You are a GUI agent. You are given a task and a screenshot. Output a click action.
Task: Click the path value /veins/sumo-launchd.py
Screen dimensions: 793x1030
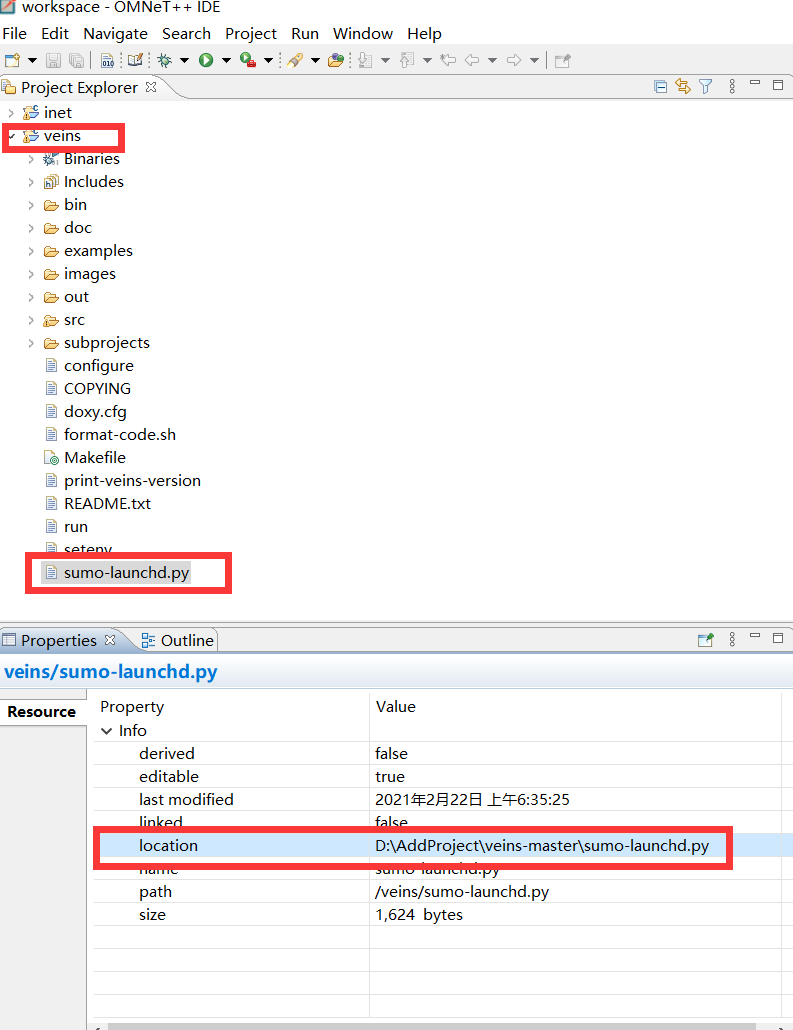click(x=462, y=891)
